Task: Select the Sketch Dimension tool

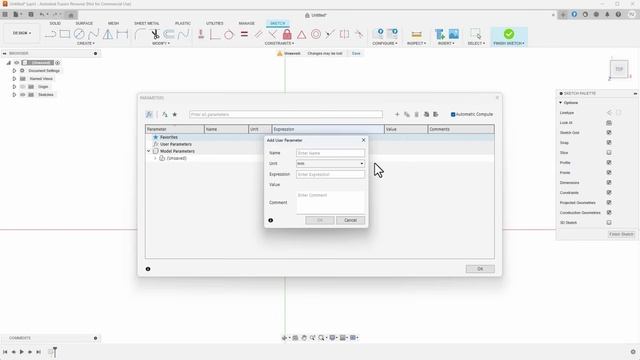Action: (122, 34)
